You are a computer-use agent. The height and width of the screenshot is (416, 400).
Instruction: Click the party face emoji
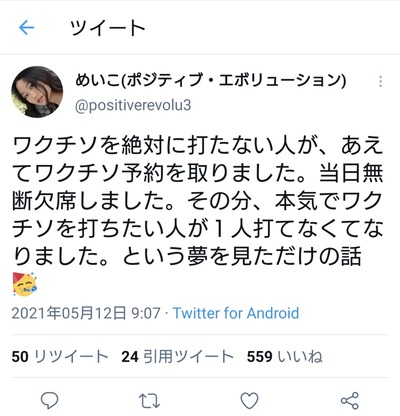(x=24, y=284)
